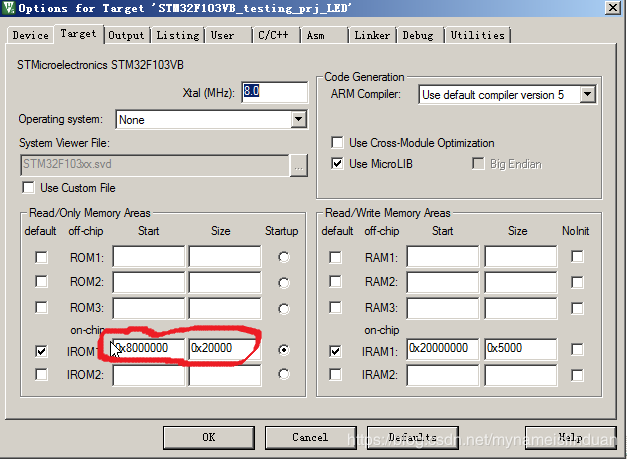Edit IRAM1 Size value 0x5000

click(521, 349)
